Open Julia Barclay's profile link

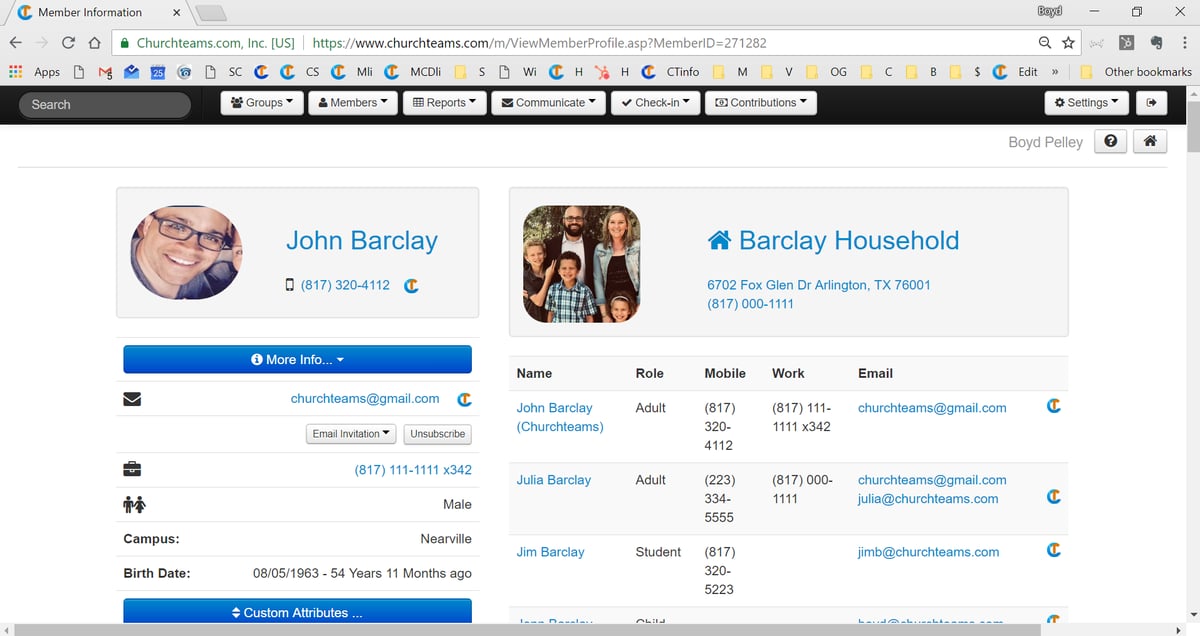[553, 480]
